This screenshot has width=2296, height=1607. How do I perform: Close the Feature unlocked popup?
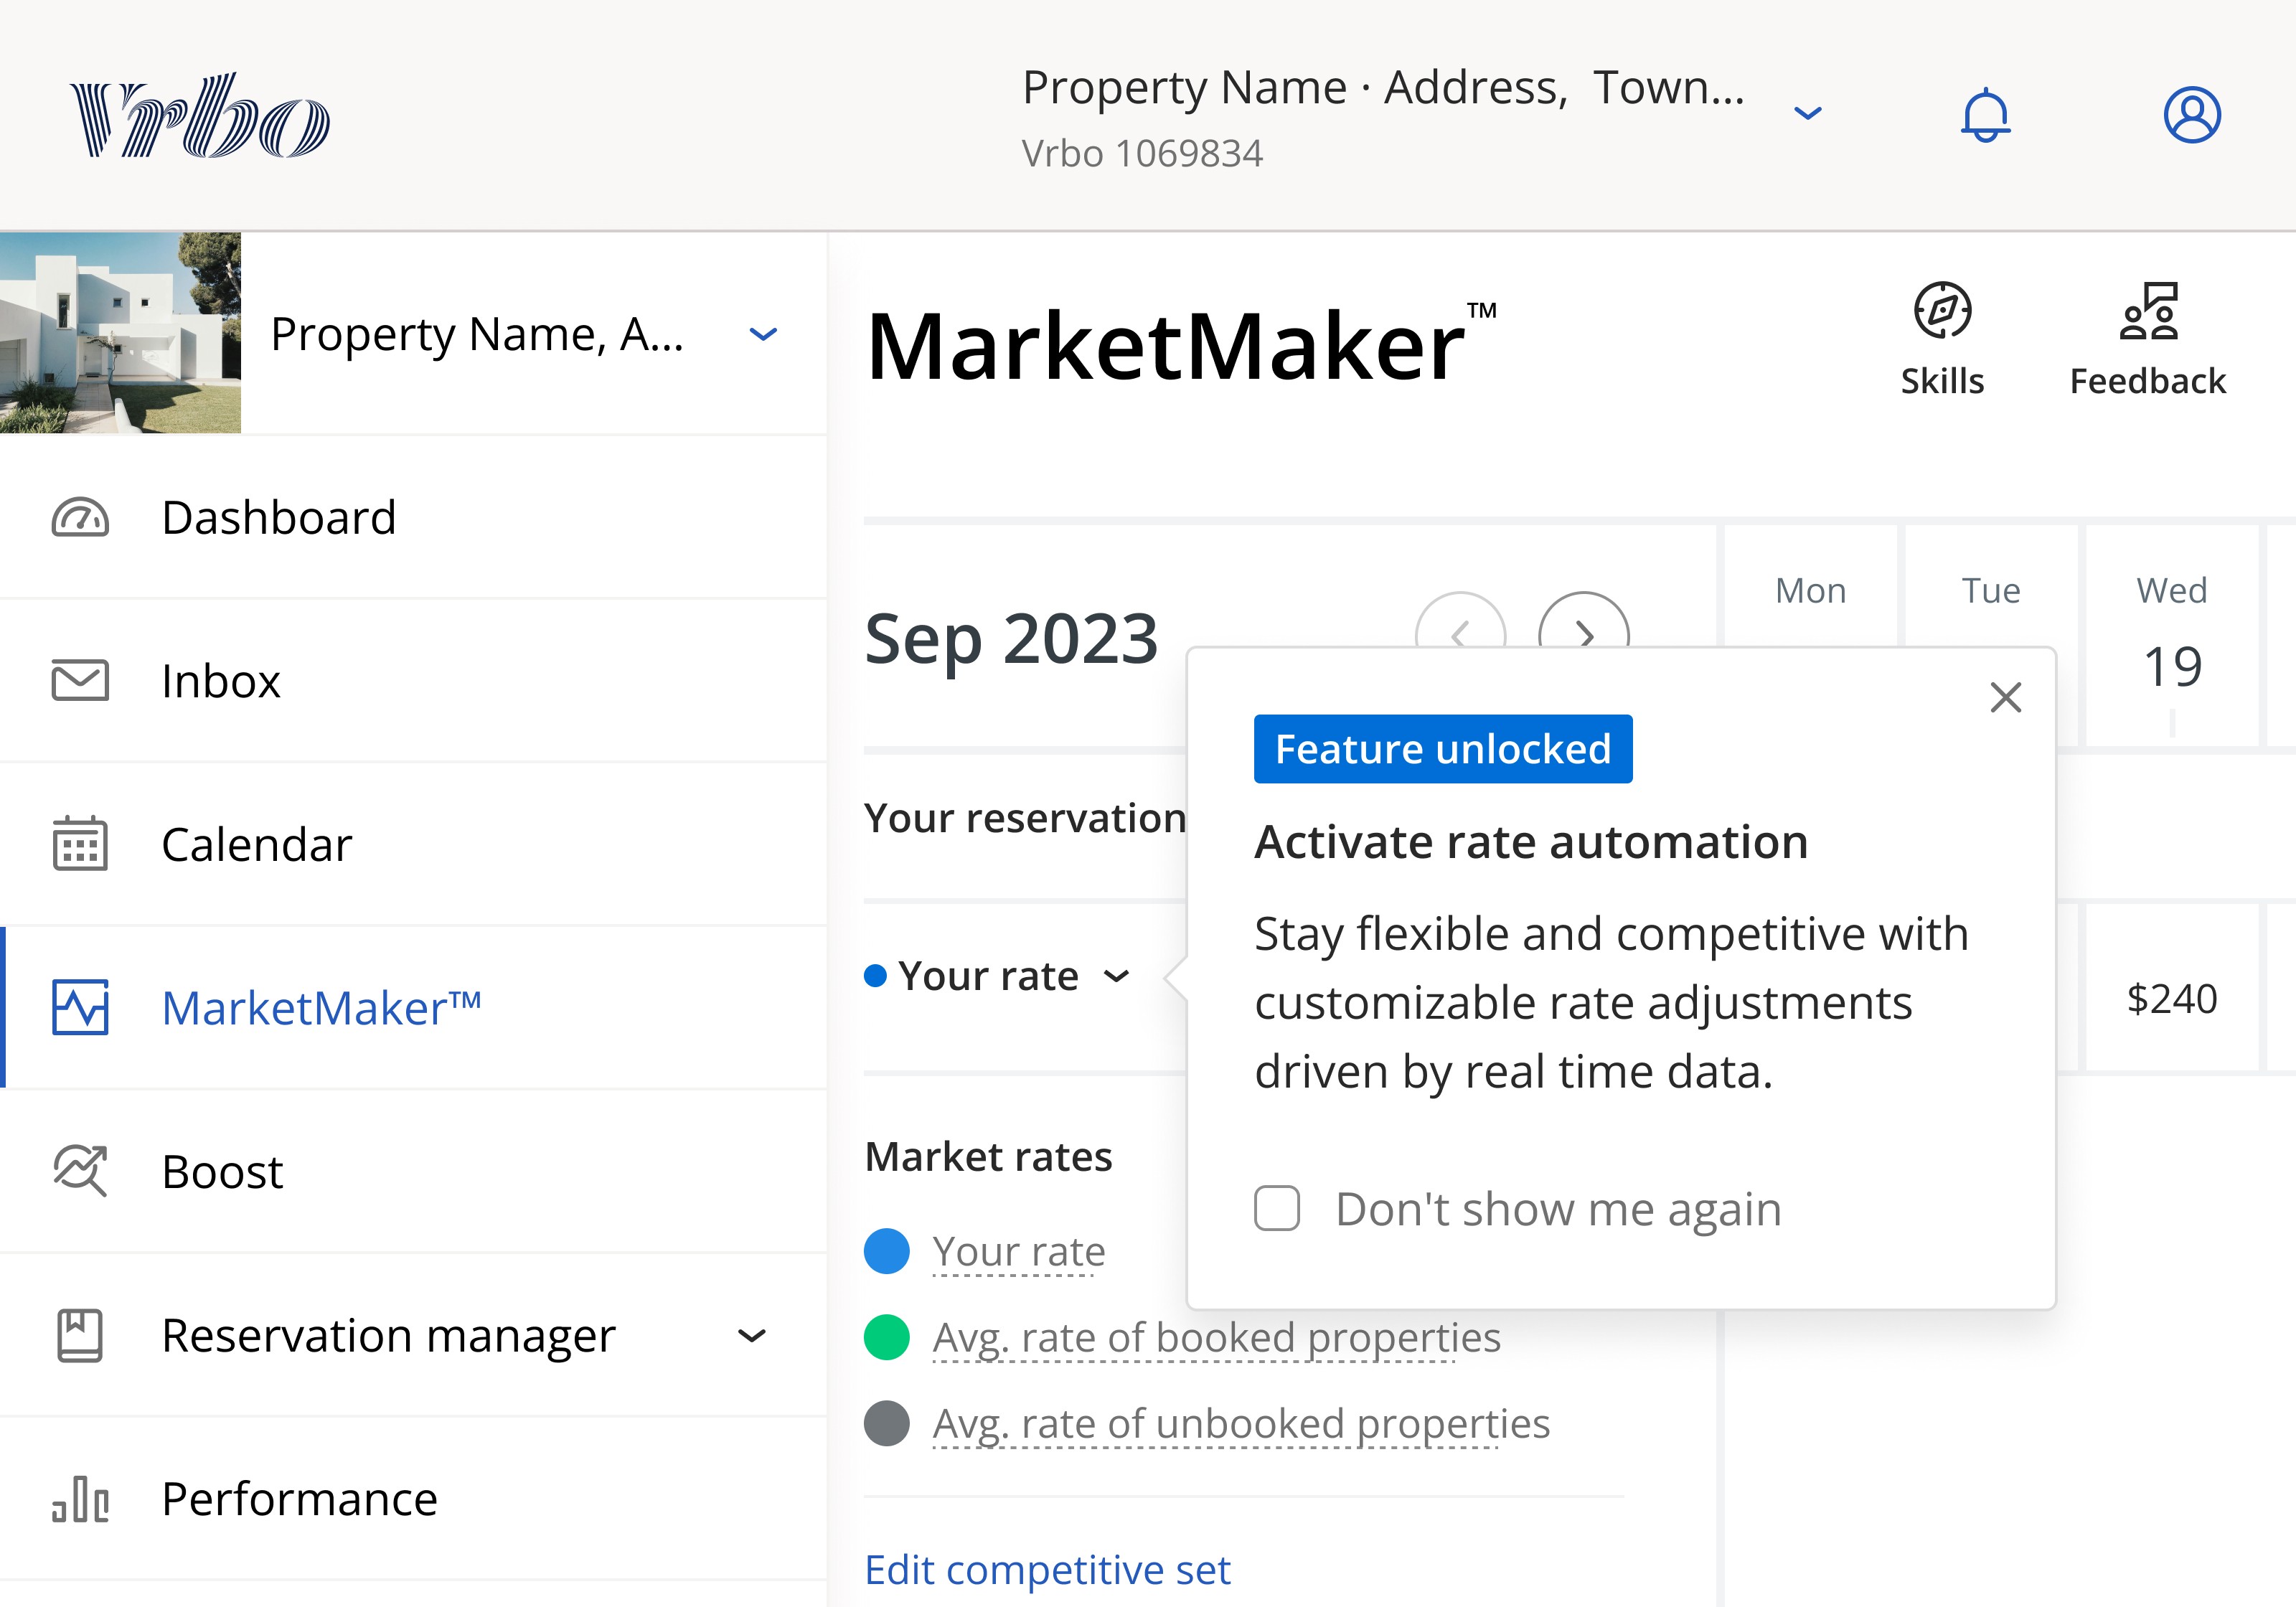(2005, 697)
